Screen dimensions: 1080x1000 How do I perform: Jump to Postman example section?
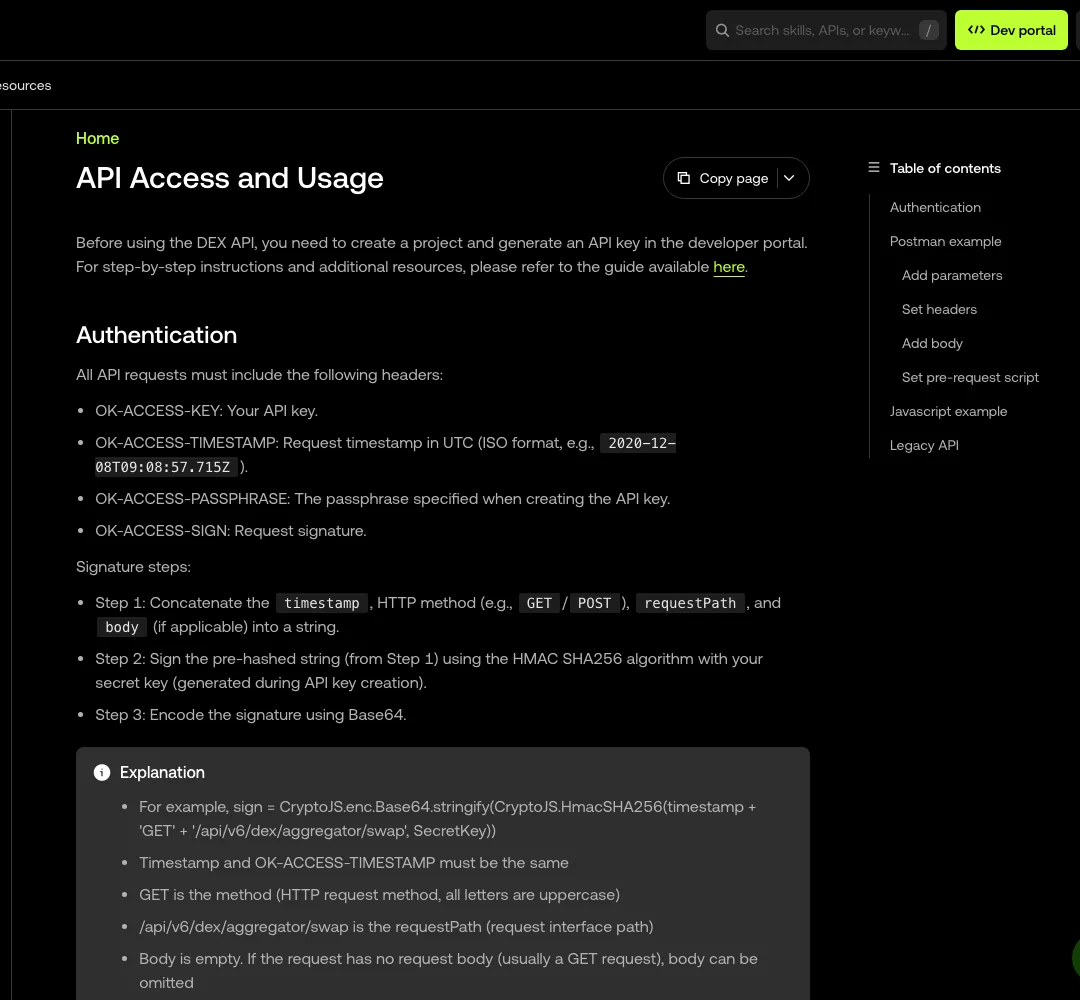pos(945,242)
